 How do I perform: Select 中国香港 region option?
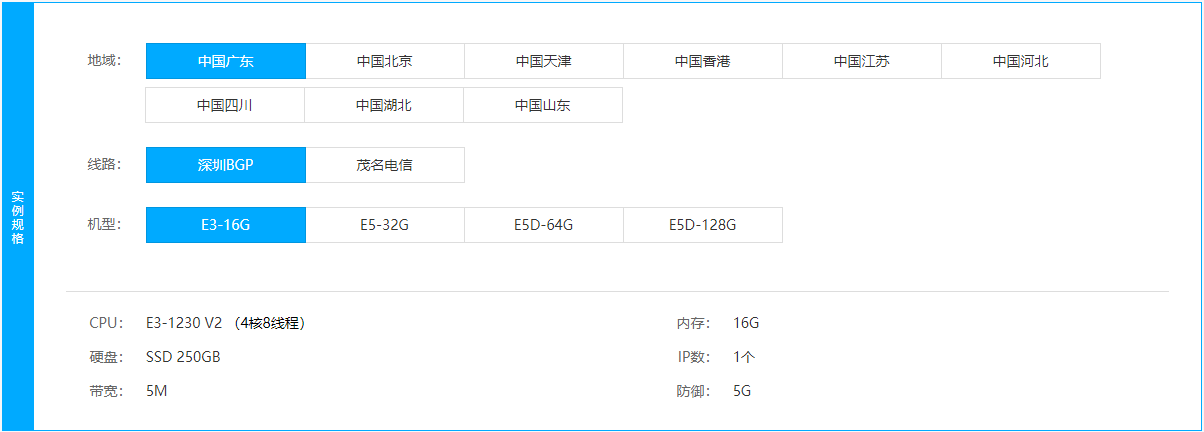(x=703, y=61)
